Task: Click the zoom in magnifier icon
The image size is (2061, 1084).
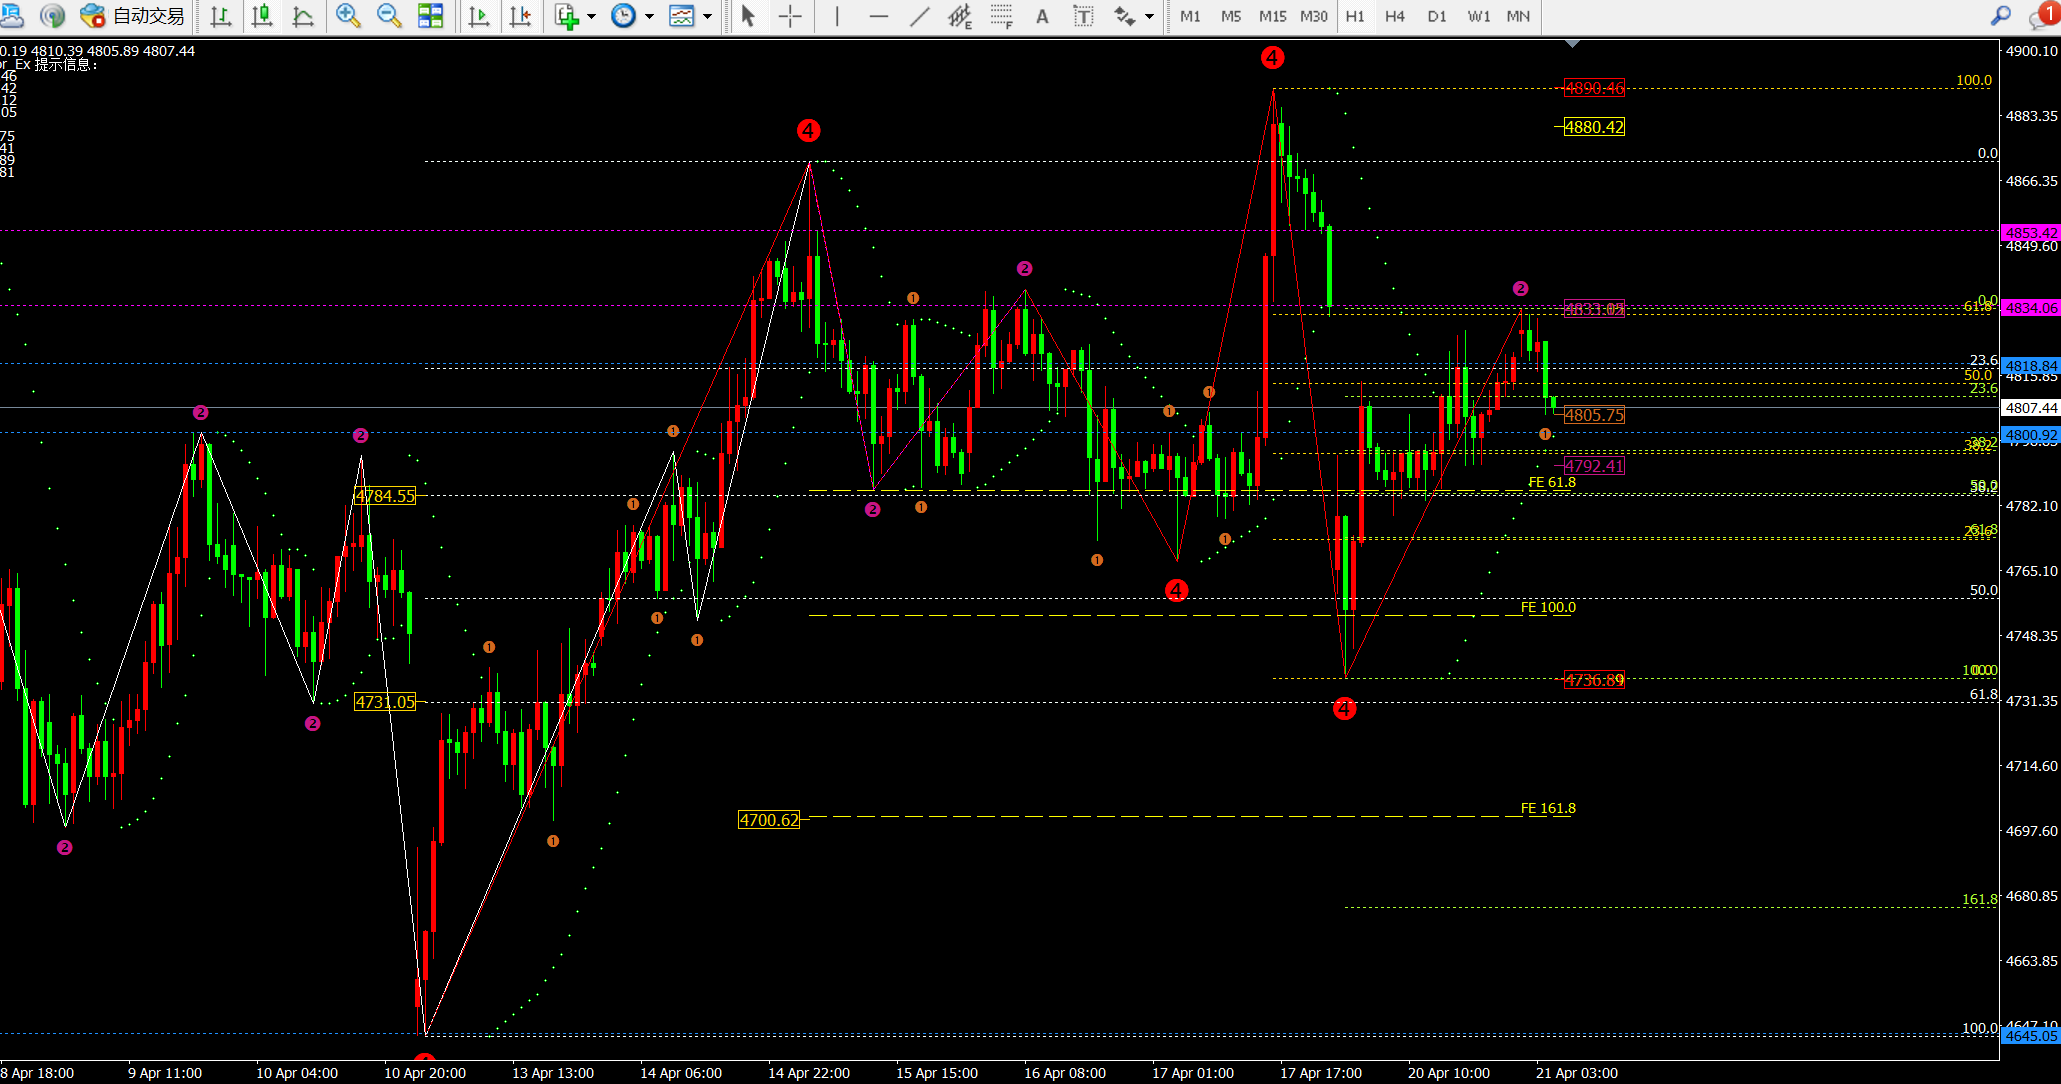Action: pos(347,16)
